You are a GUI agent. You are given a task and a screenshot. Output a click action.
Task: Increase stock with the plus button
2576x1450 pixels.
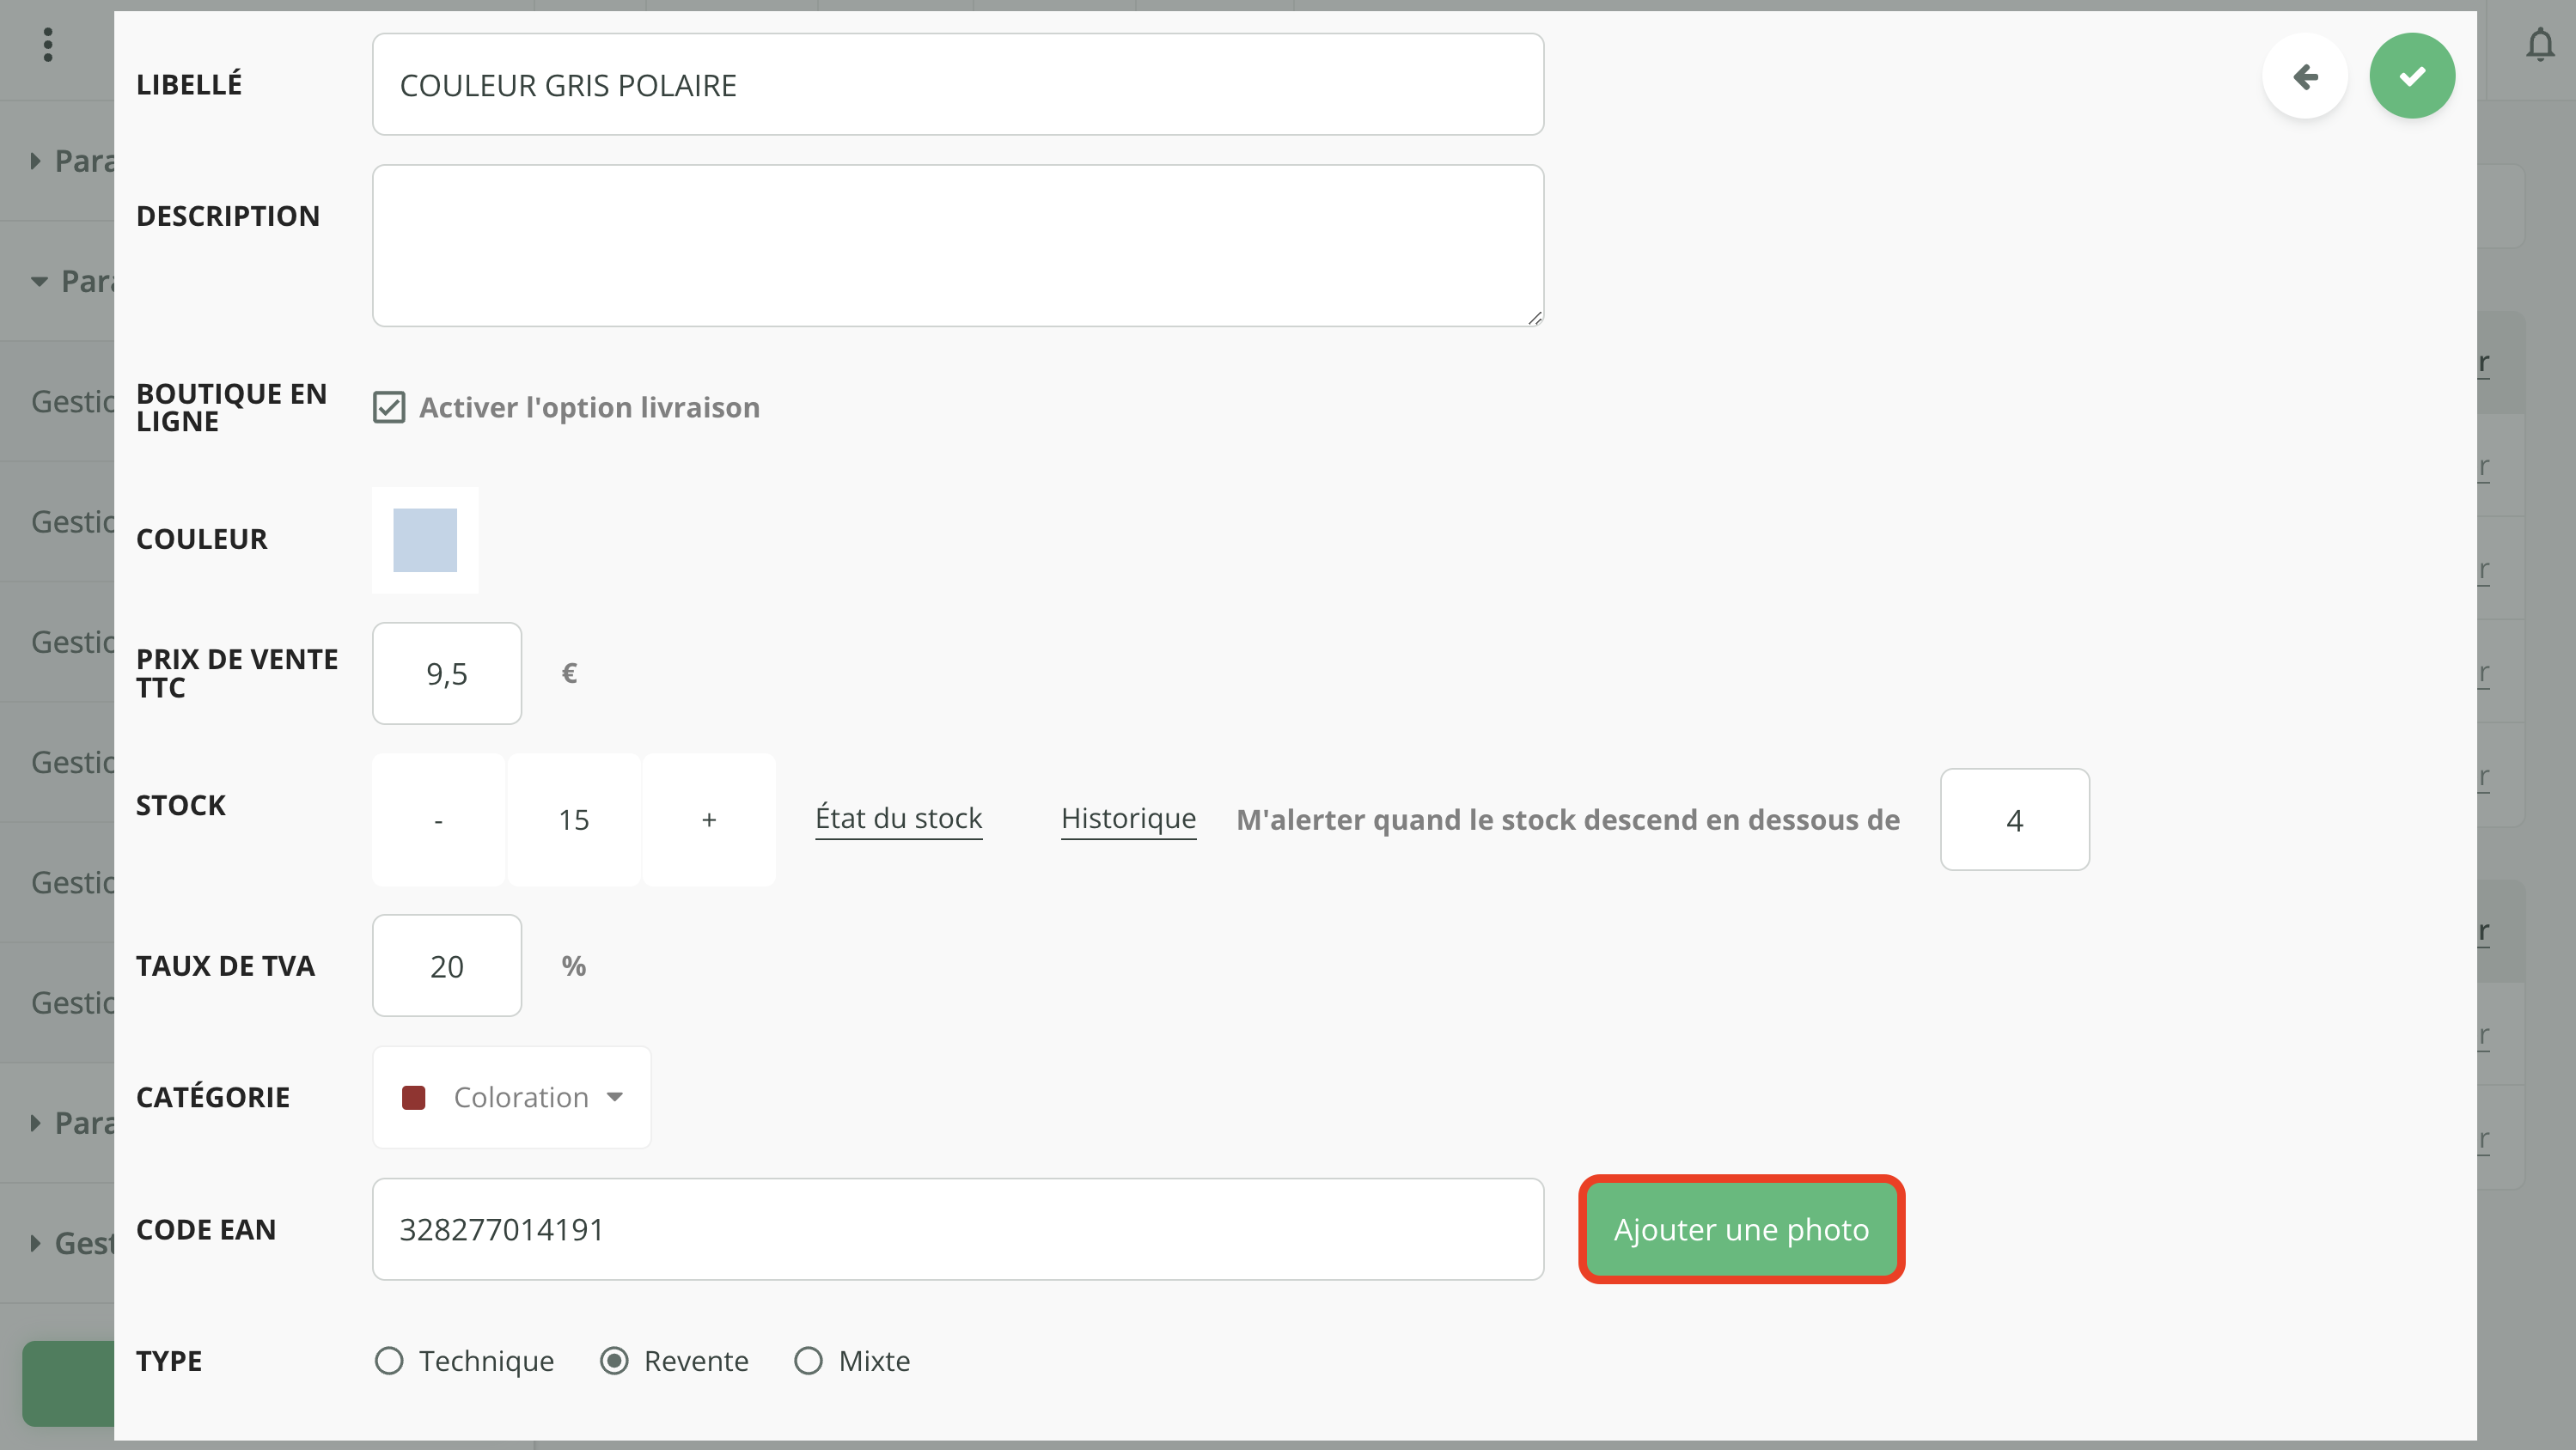pyautogui.click(x=709, y=820)
